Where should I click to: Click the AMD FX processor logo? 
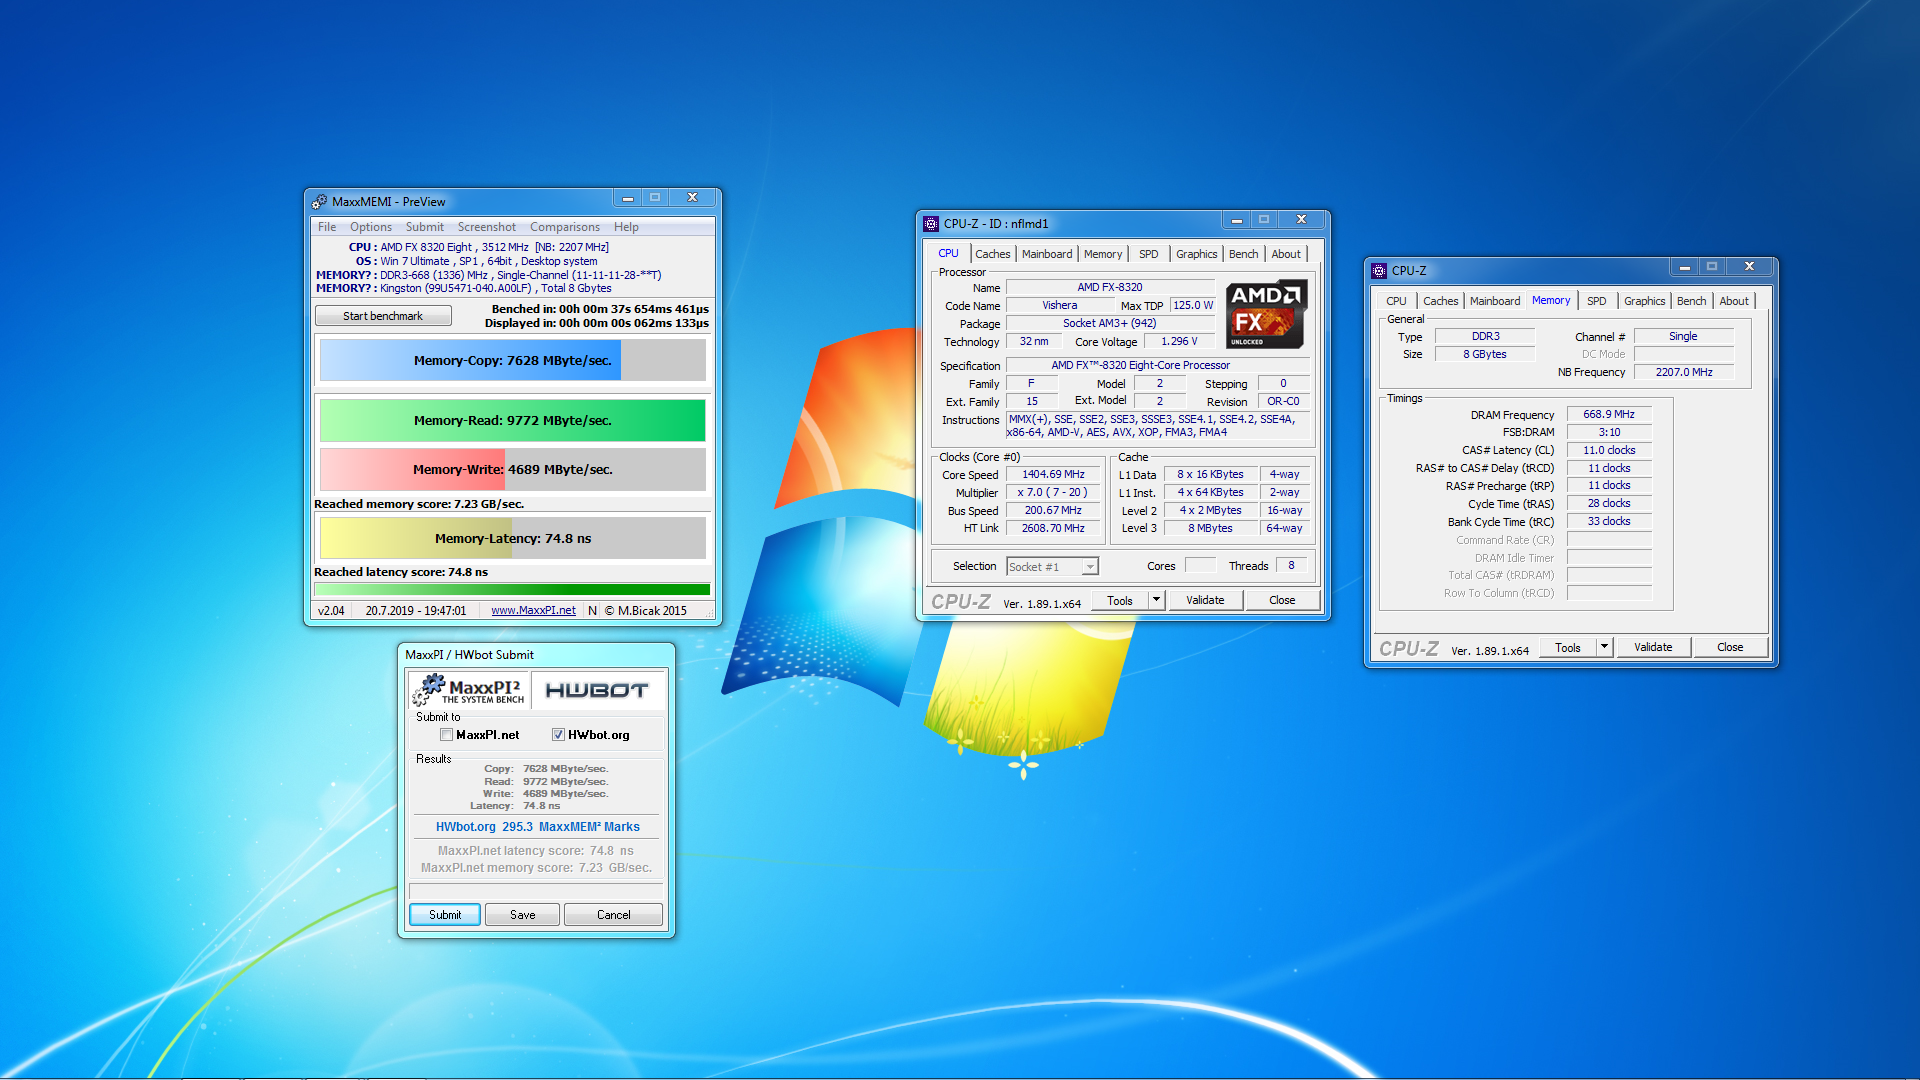(1266, 313)
